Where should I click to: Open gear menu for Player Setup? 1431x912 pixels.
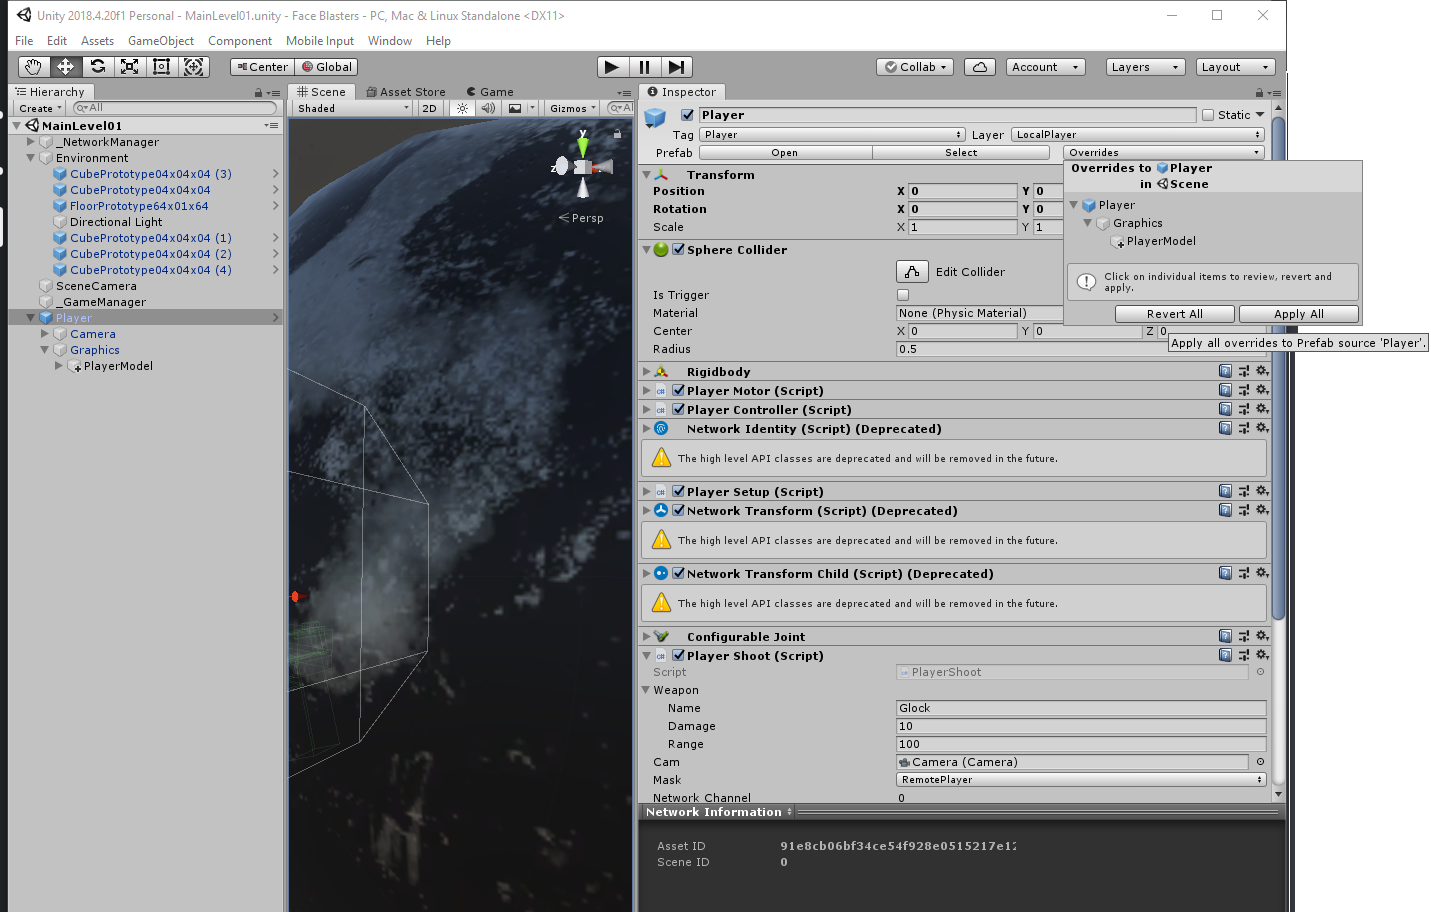(x=1263, y=491)
